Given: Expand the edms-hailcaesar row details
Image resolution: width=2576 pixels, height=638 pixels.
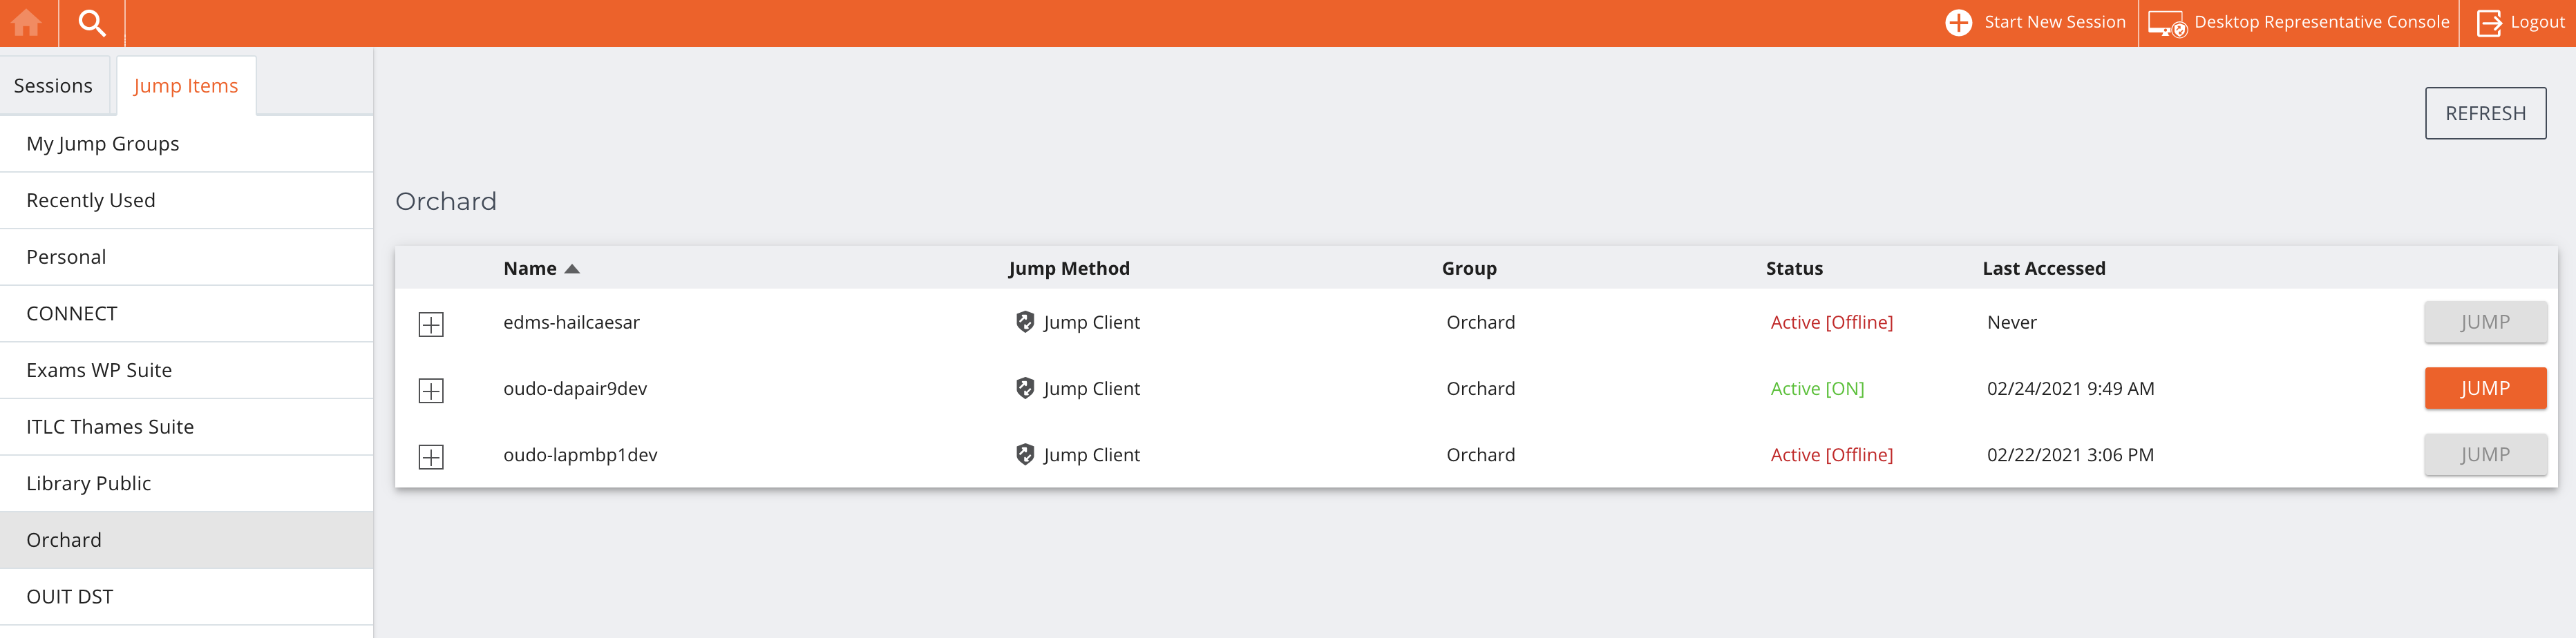Looking at the screenshot, I should click(431, 324).
